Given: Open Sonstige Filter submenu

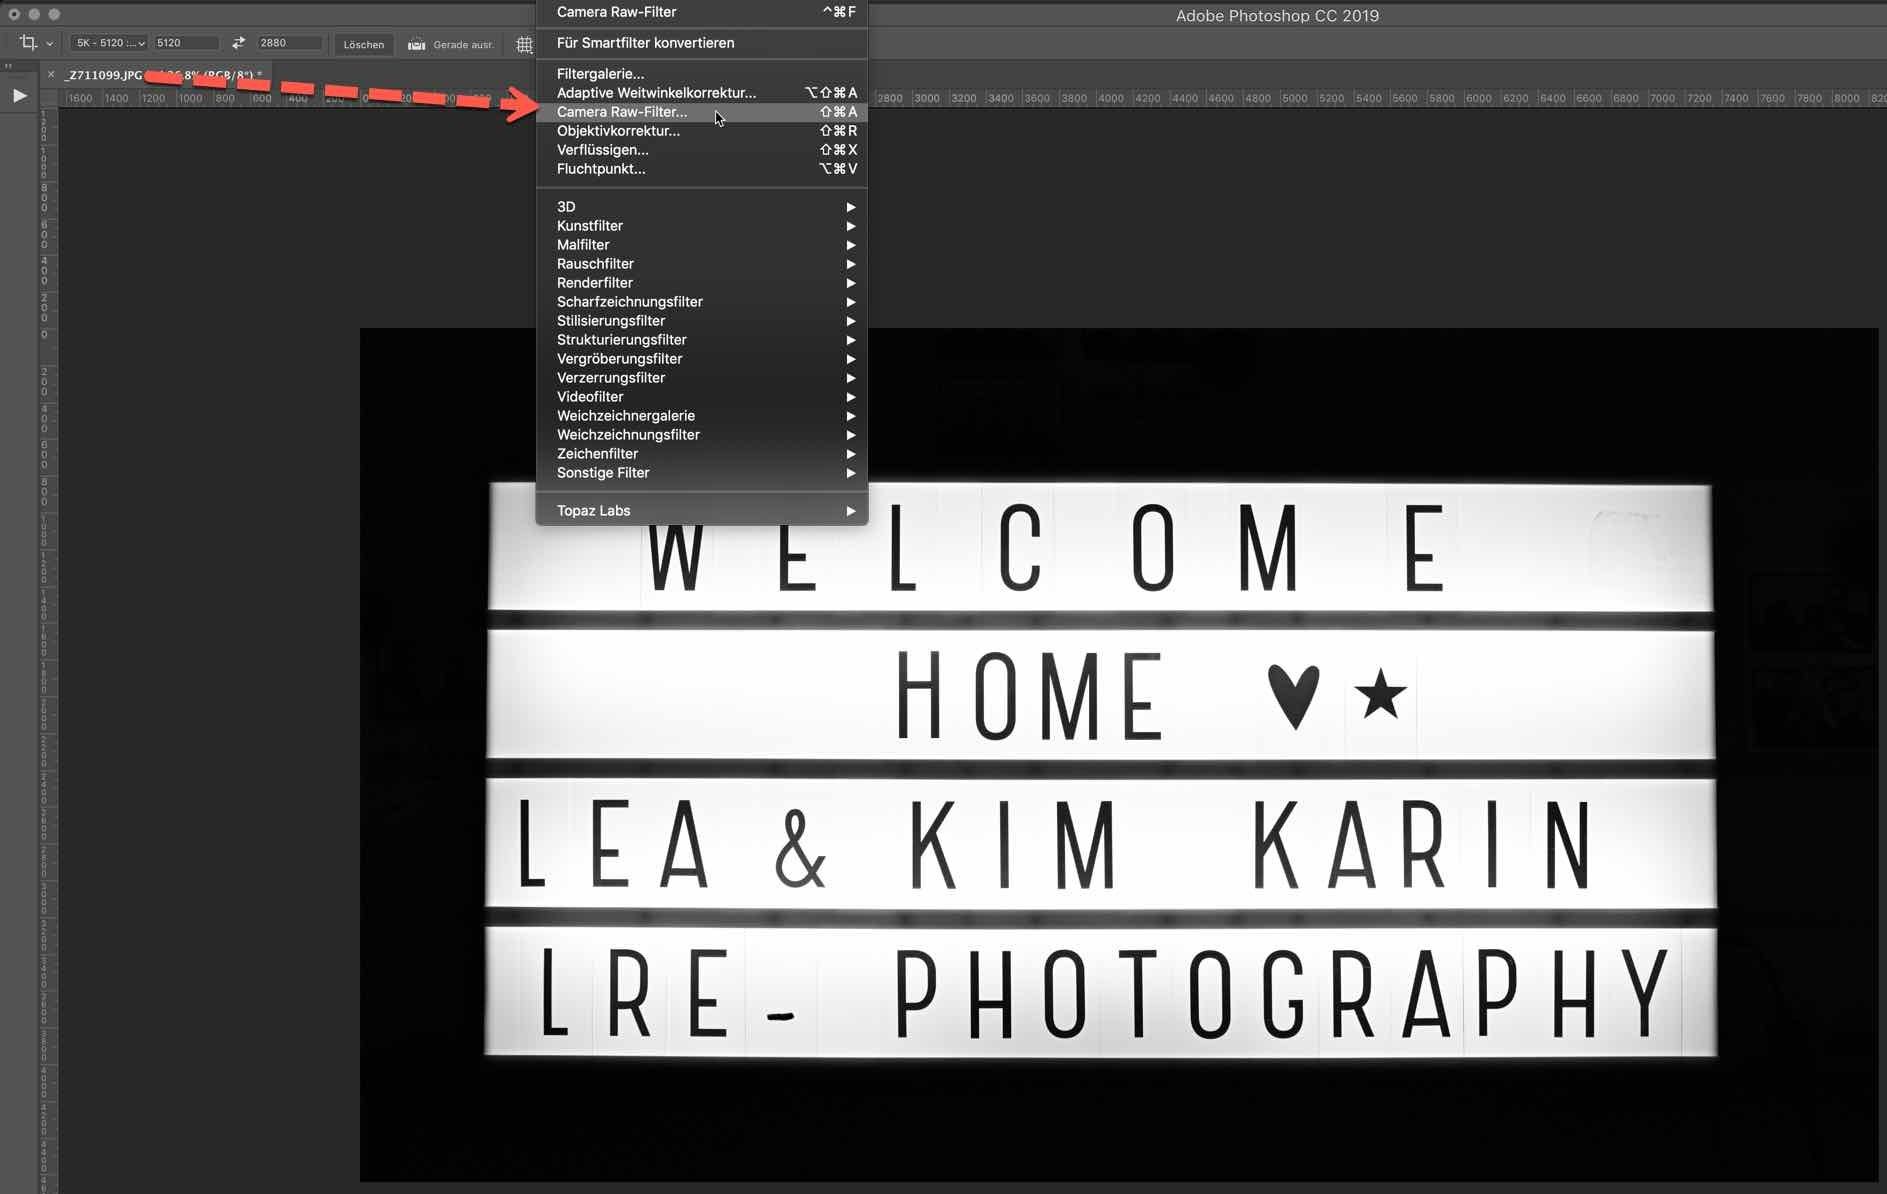Looking at the screenshot, I should 702,473.
